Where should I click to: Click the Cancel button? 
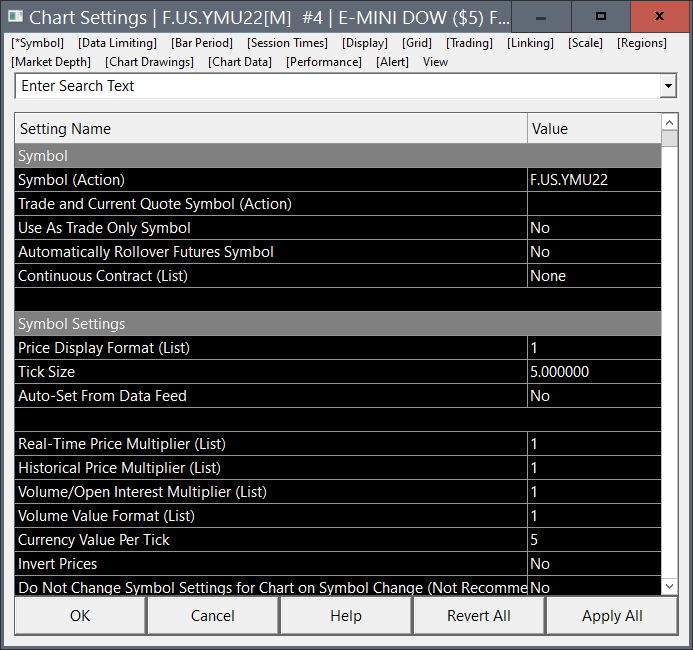pyautogui.click(x=213, y=616)
